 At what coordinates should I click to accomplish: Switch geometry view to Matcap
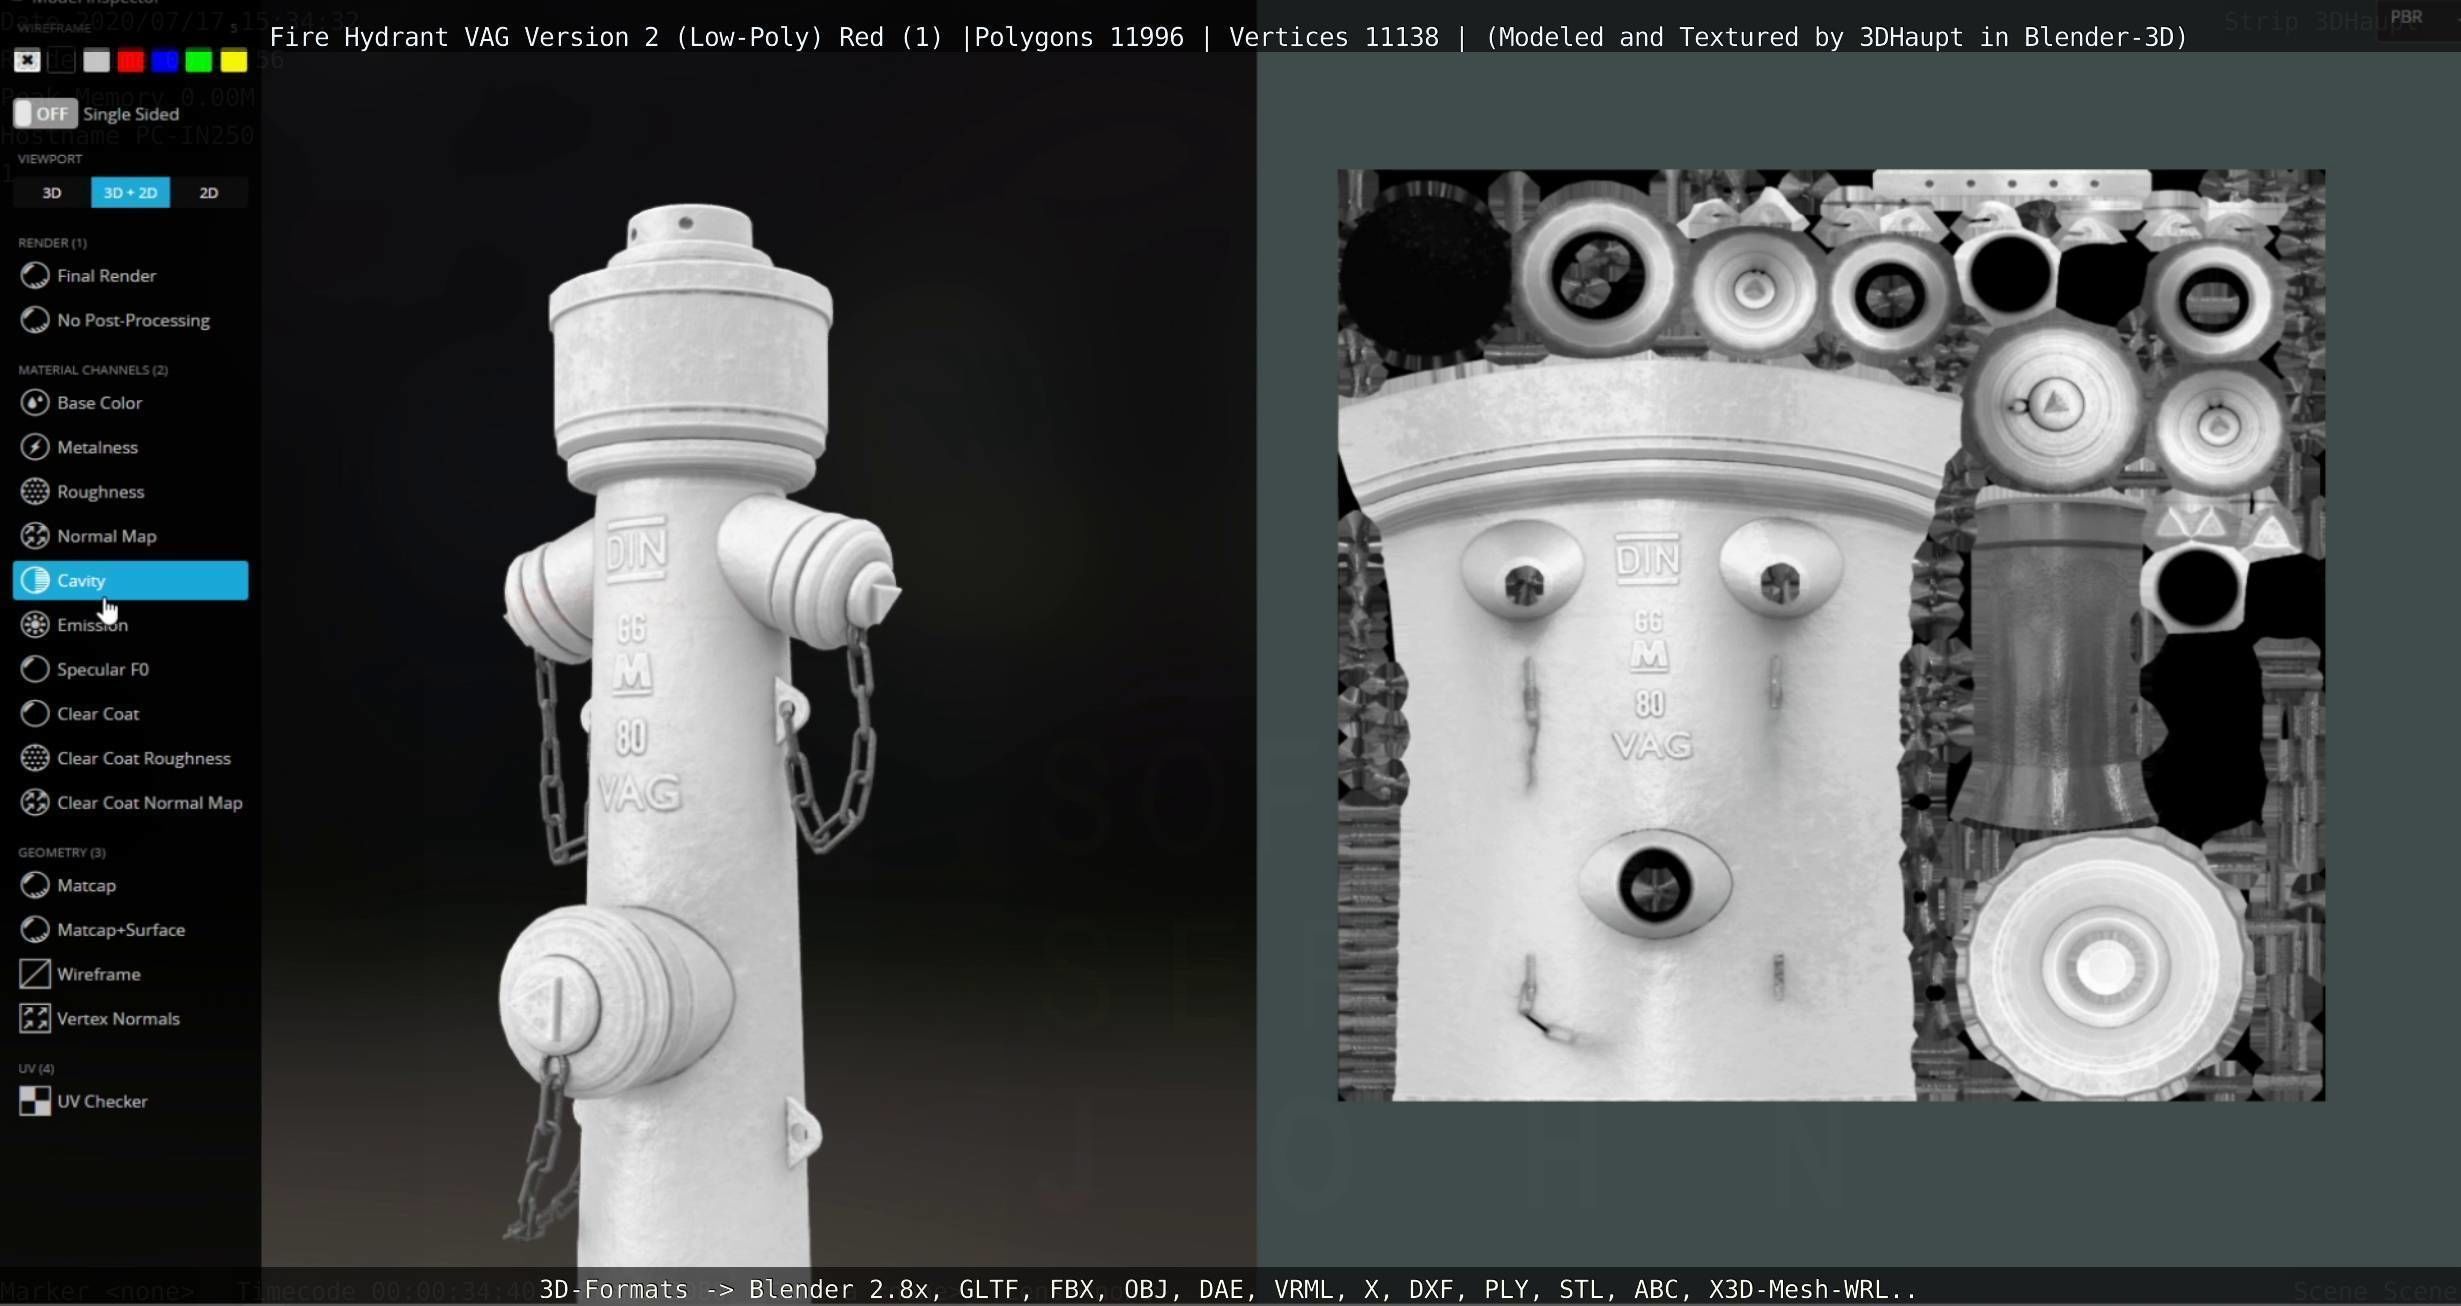pyautogui.click(x=68, y=886)
